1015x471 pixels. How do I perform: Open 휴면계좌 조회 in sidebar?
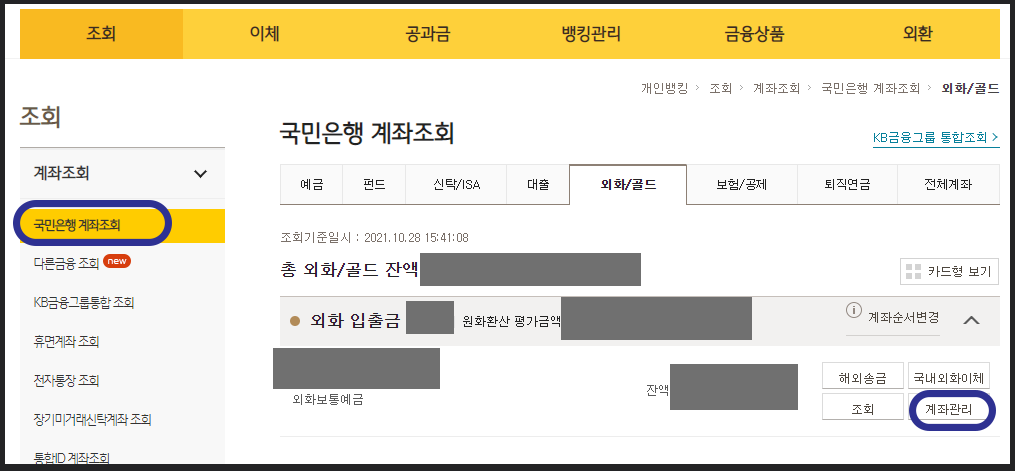[66, 341]
